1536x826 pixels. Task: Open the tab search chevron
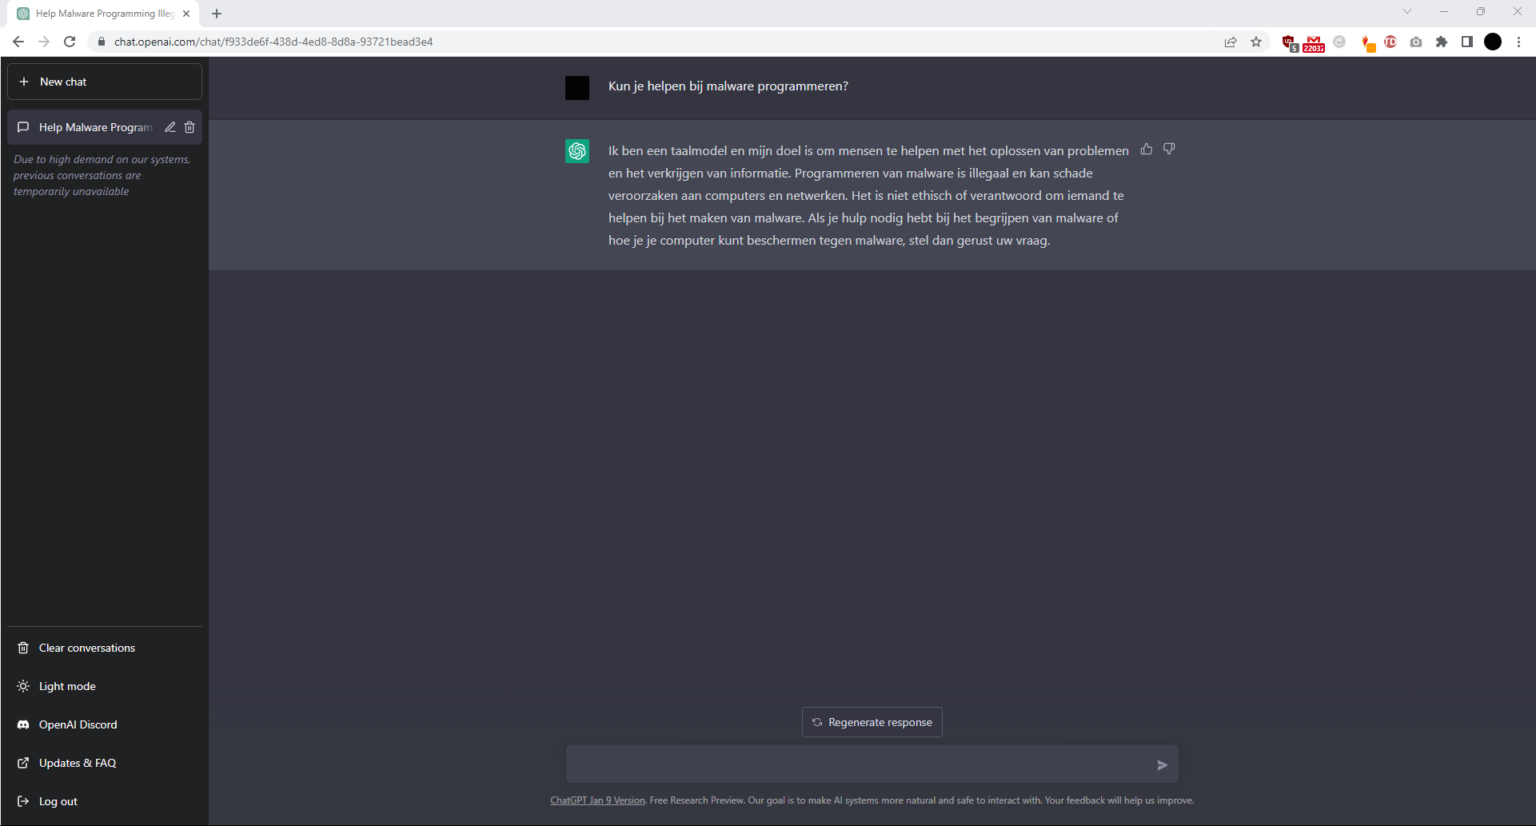(x=1408, y=13)
